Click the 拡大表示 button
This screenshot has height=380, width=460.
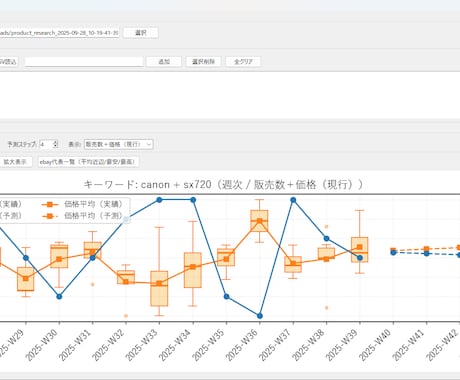click(15, 162)
